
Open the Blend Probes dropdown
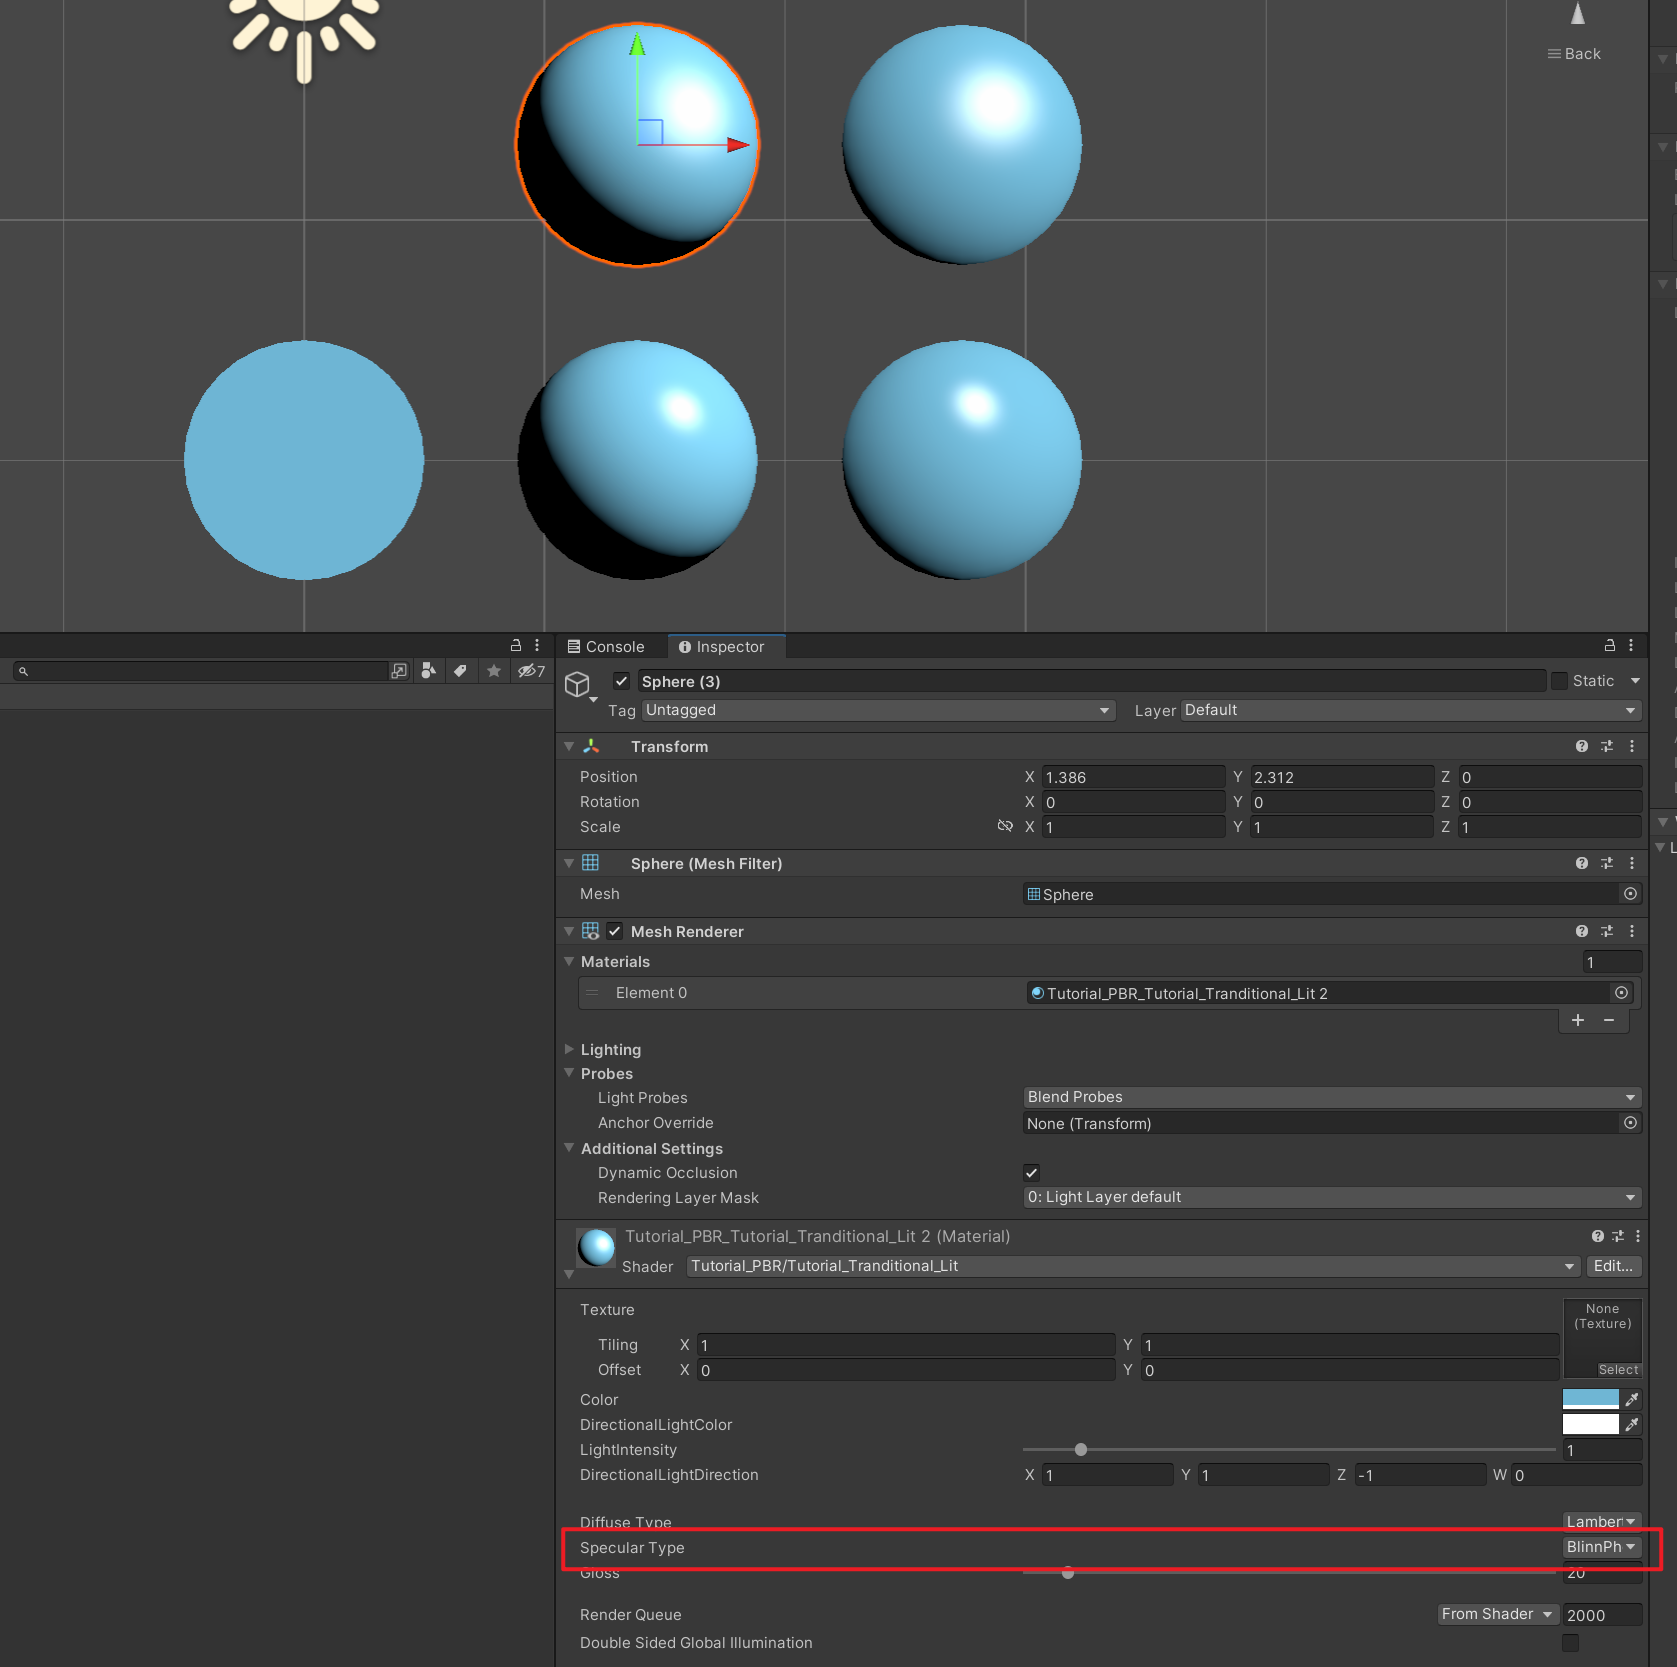coord(1330,1096)
